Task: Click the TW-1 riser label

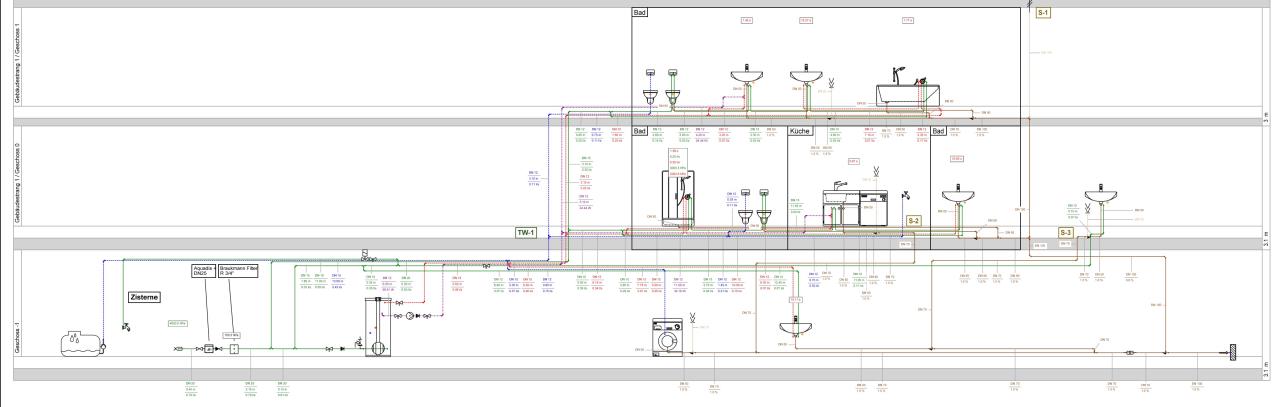Action: point(527,232)
